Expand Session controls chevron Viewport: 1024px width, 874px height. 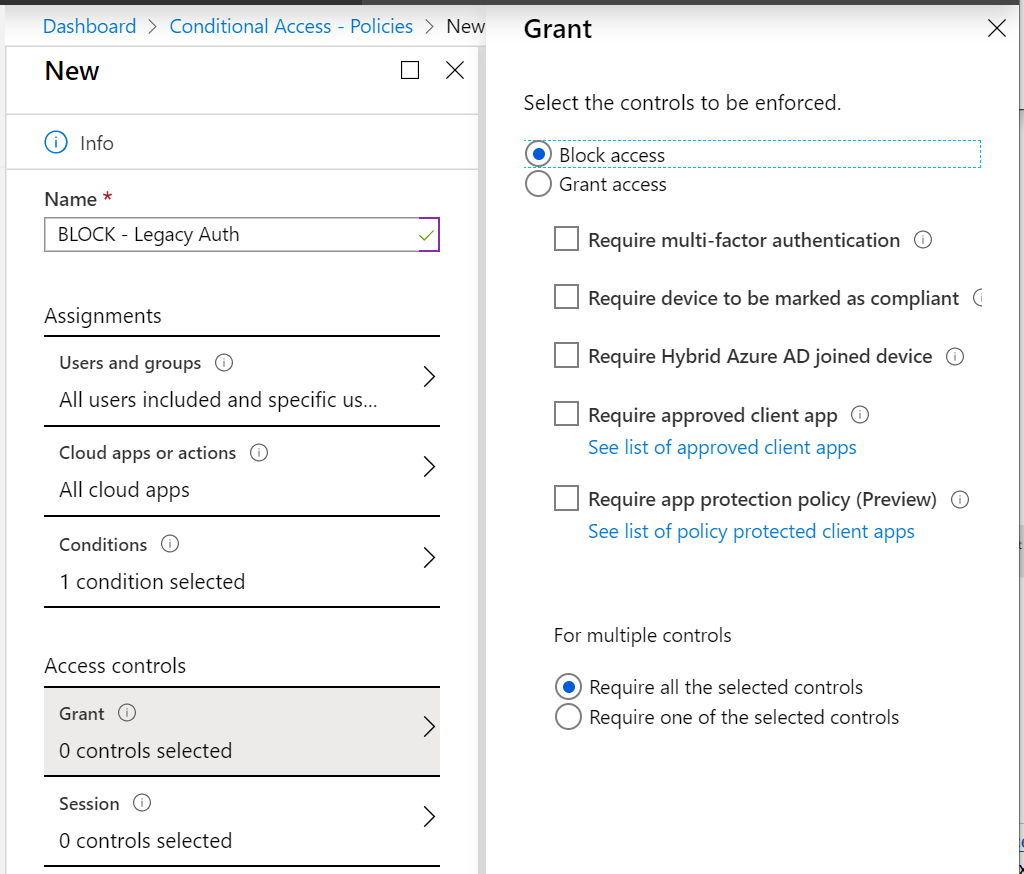(429, 817)
